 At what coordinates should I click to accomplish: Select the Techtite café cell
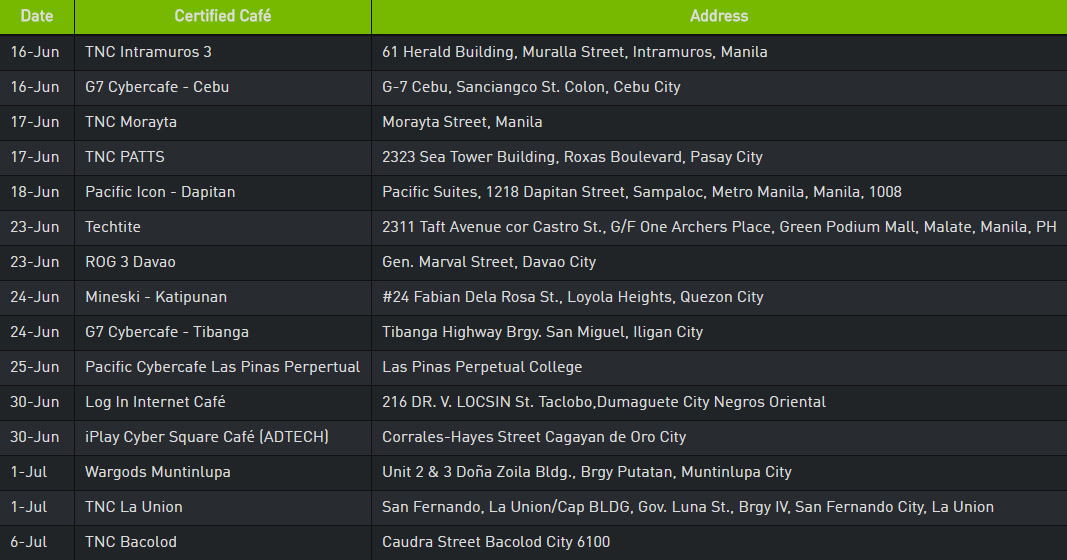pos(223,228)
